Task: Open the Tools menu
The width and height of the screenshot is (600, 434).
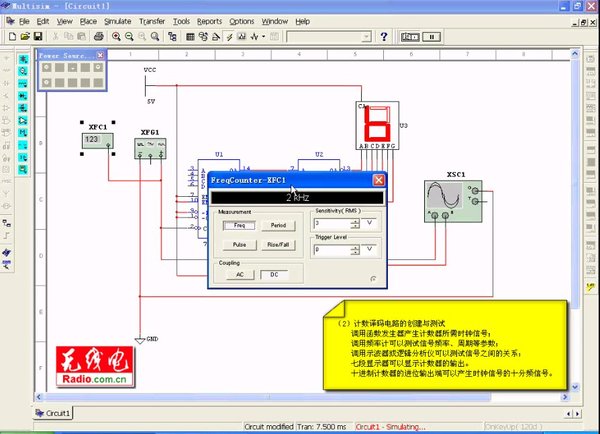Action: pos(181,21)
